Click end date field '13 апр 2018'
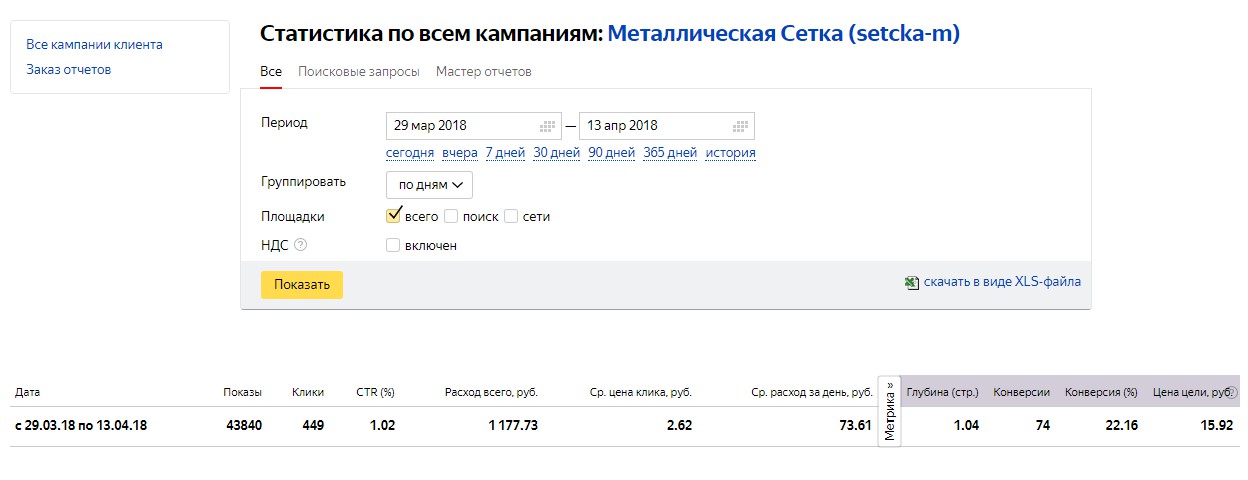The height and width of the screenshot is (480, 1248). point(667,126)
